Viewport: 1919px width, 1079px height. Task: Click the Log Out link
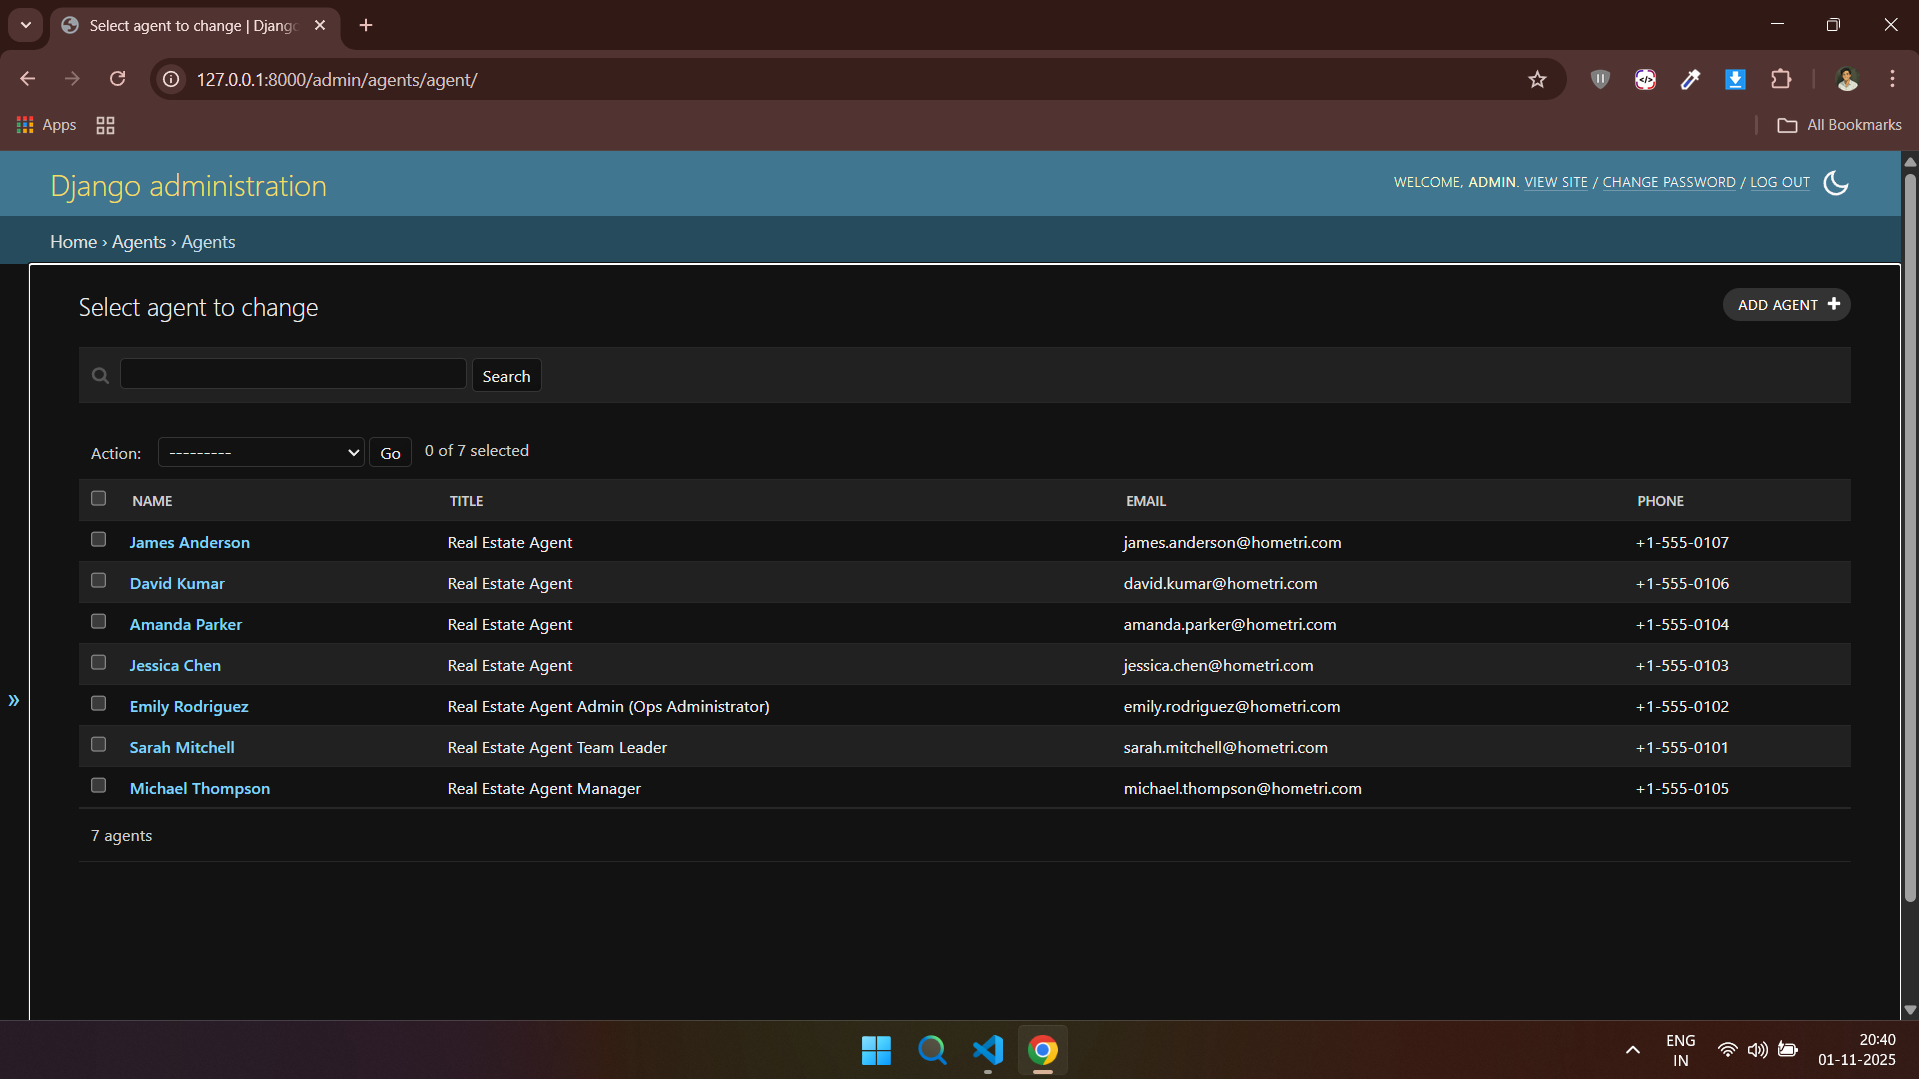pyautogui.click(x=1780, y=182)
